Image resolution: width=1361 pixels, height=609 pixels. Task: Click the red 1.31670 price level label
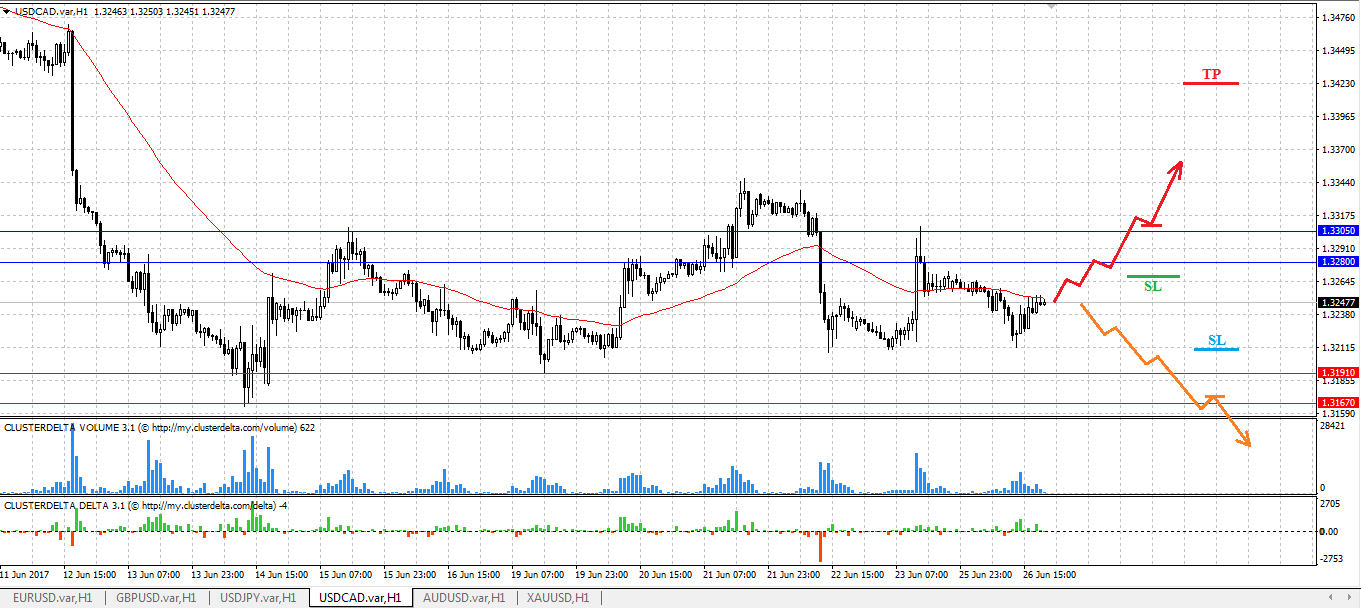coord(1338,402)
